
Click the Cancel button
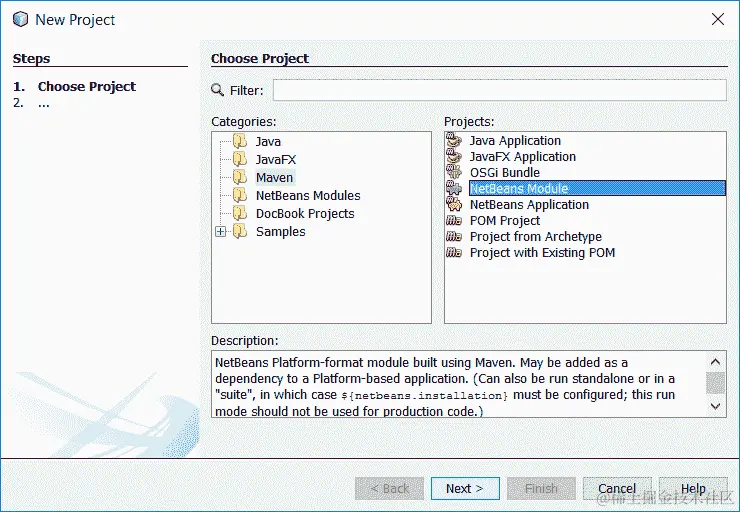[617, 488]
